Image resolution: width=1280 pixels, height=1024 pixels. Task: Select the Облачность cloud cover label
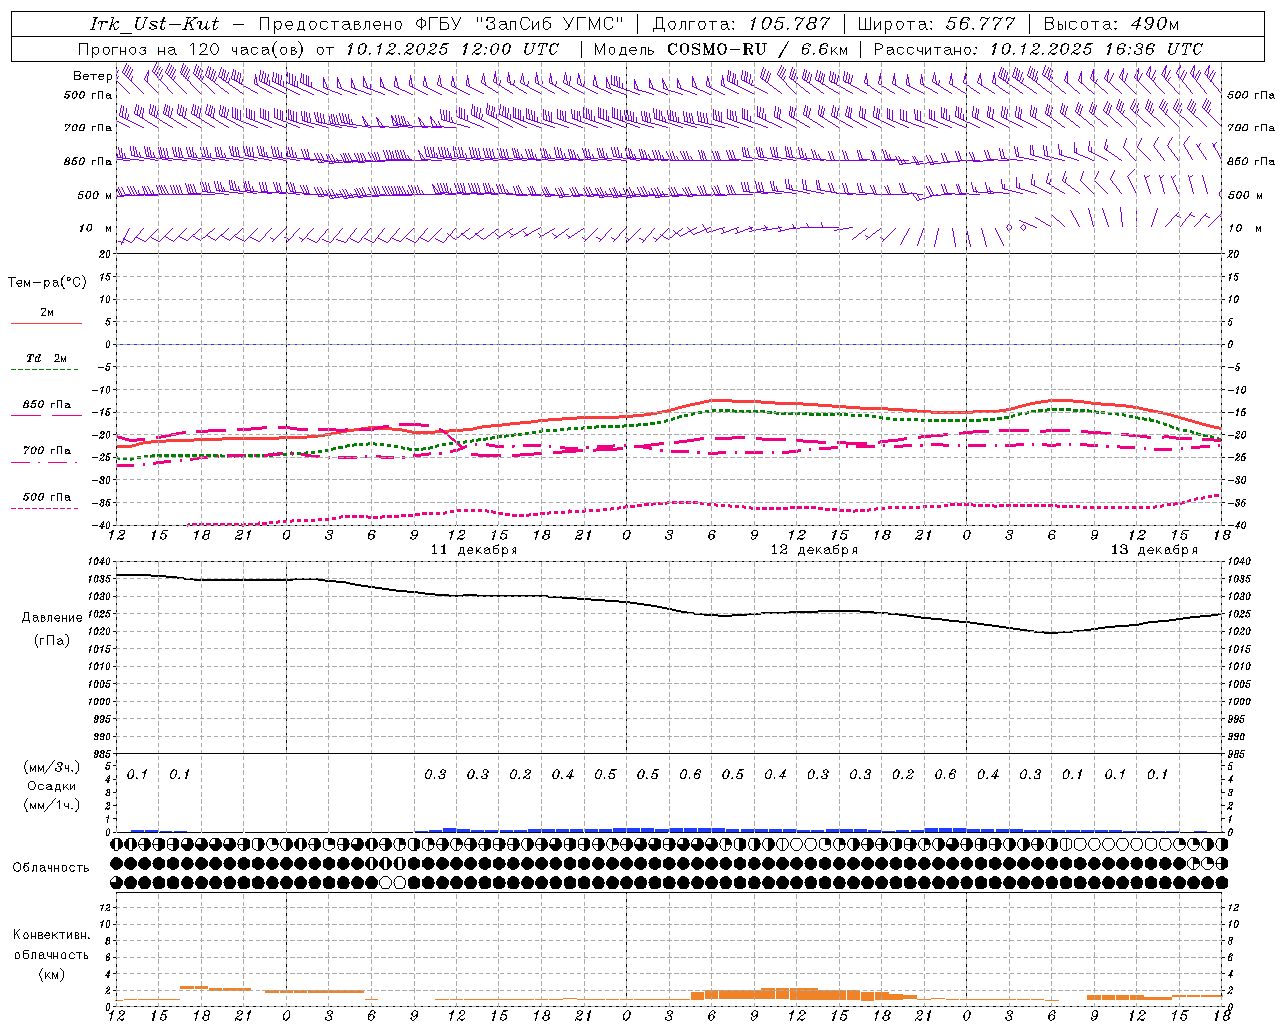[x=51, y=867]
